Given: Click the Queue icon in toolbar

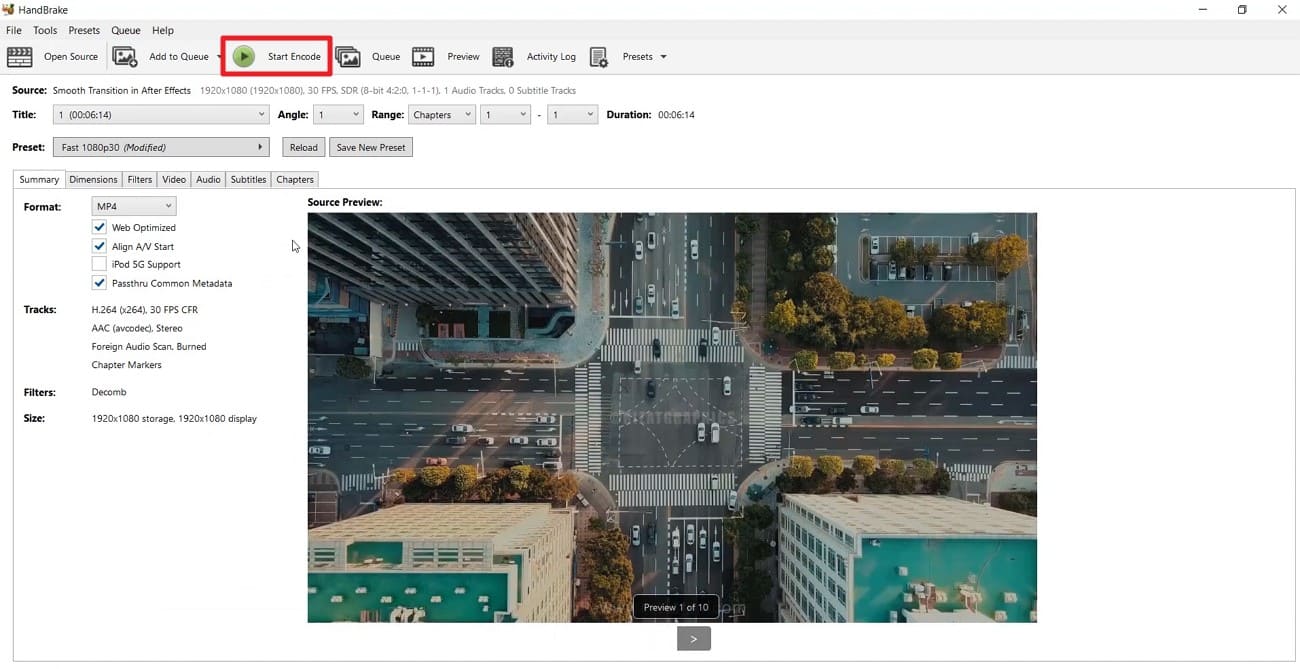Looking at the screenshot, I should 348,57.
